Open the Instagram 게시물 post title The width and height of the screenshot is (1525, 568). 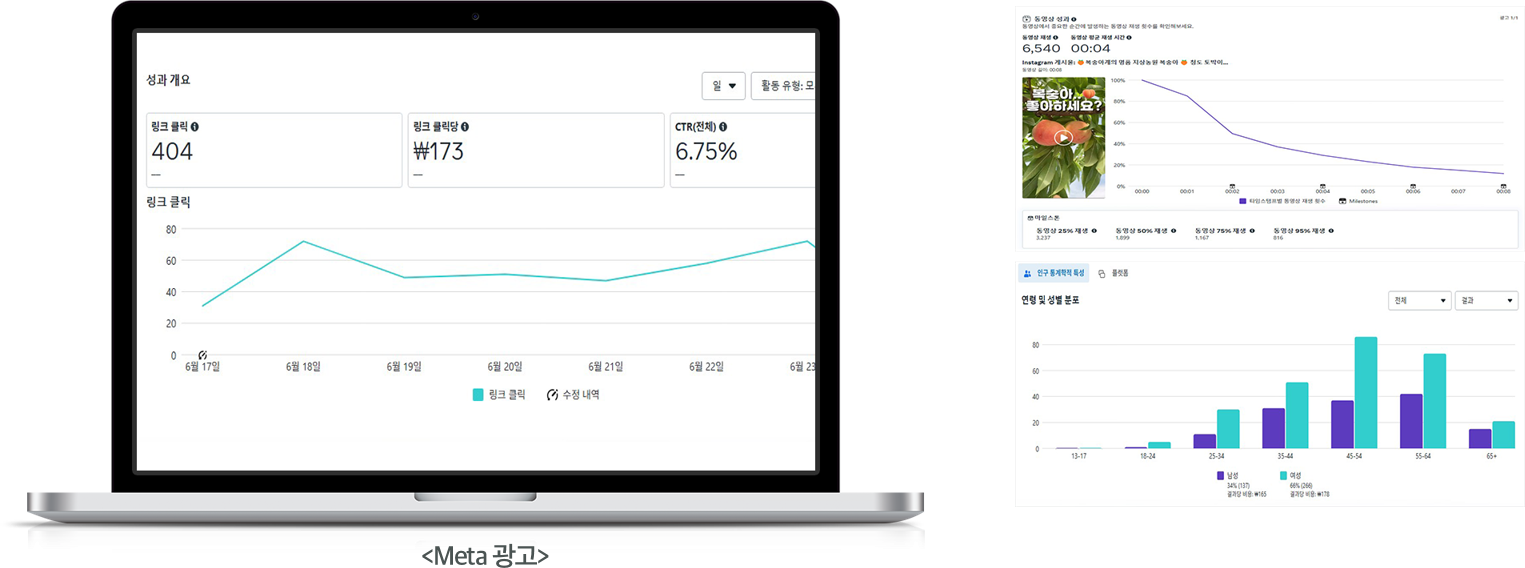[x=1125, y=62]
